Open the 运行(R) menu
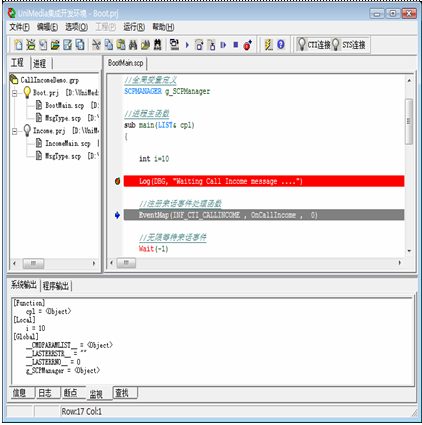 pyautogui.click(x=134, y=27)
